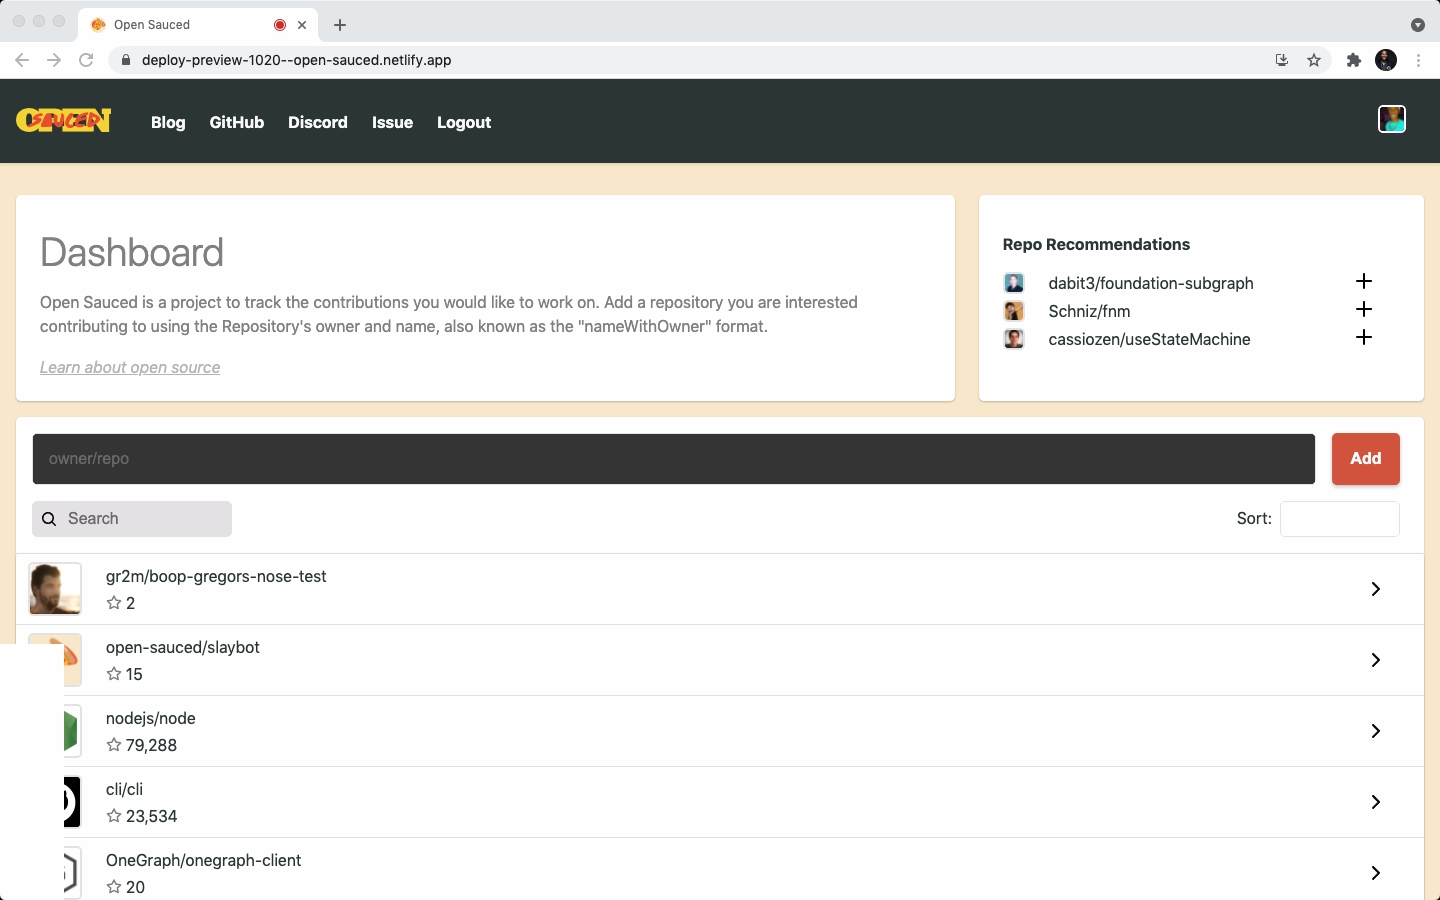Expand OneGraph/onegraph-client chevron

tap(1376, 873)
